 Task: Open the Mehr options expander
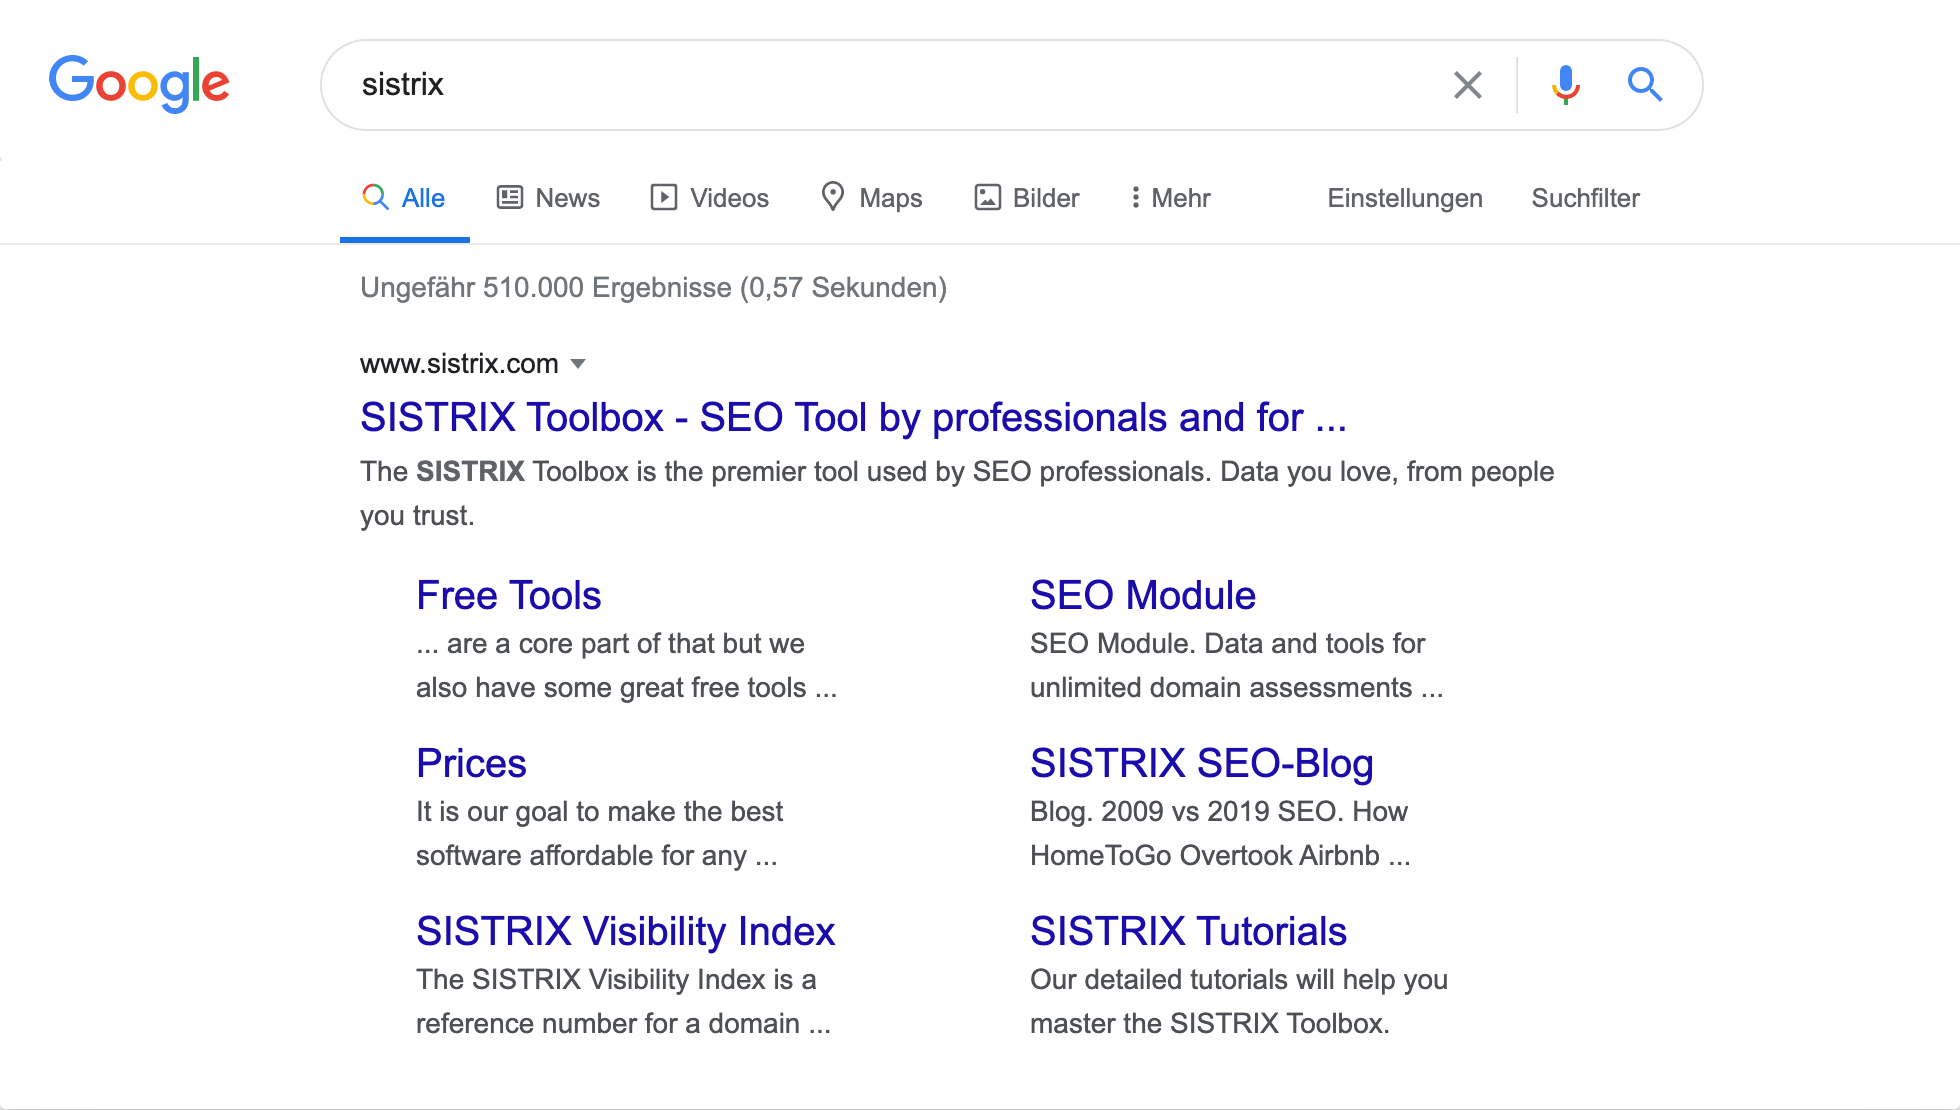[x=1167, y=198]
